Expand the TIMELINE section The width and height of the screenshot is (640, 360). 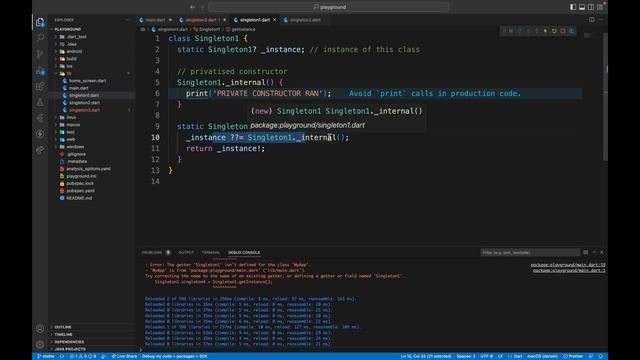pos(92,335)
